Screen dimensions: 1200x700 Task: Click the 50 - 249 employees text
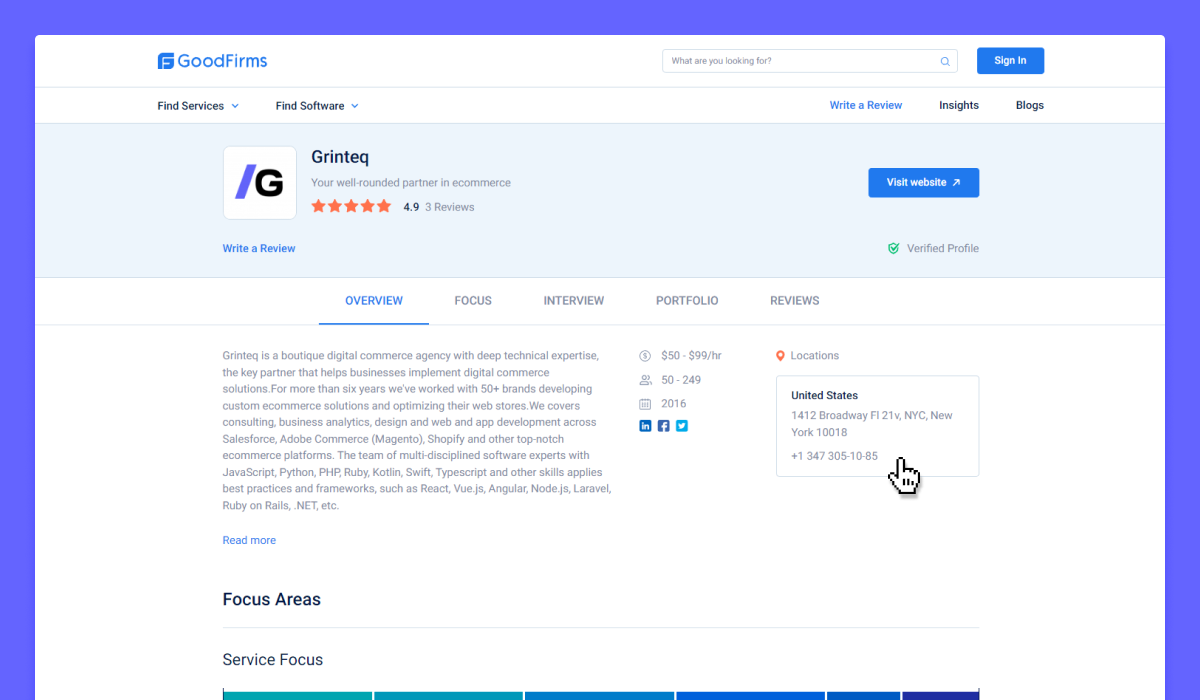[x=681, y=380]
